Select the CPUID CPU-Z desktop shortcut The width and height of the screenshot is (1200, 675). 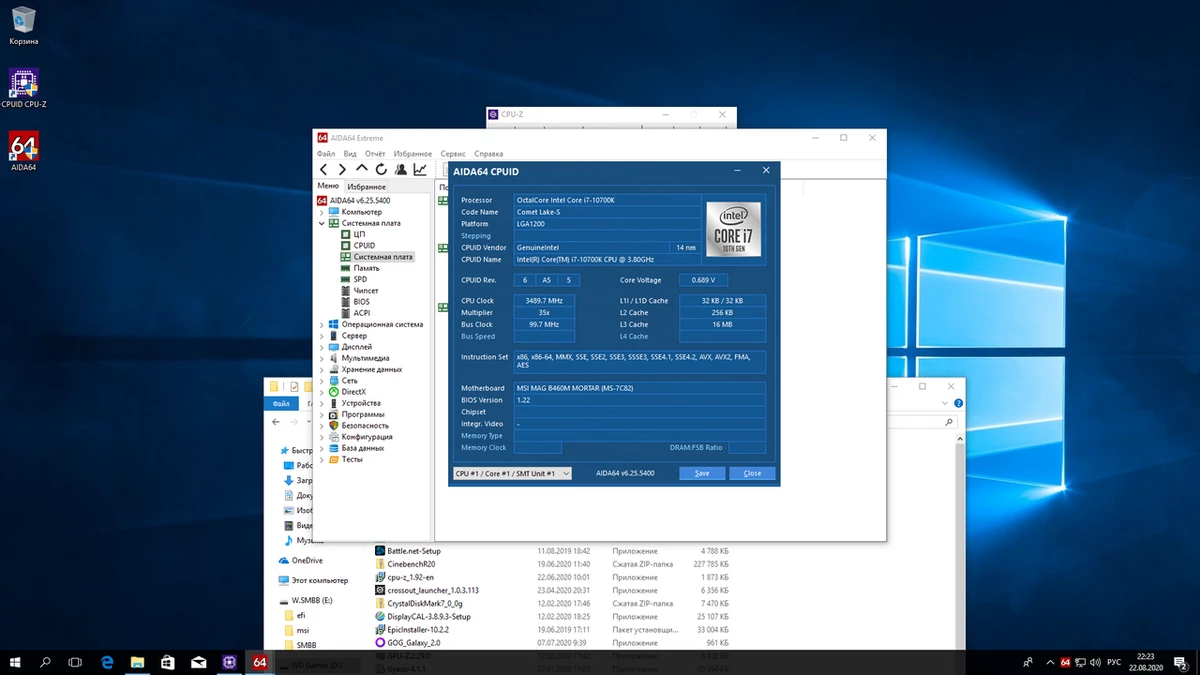23,88
